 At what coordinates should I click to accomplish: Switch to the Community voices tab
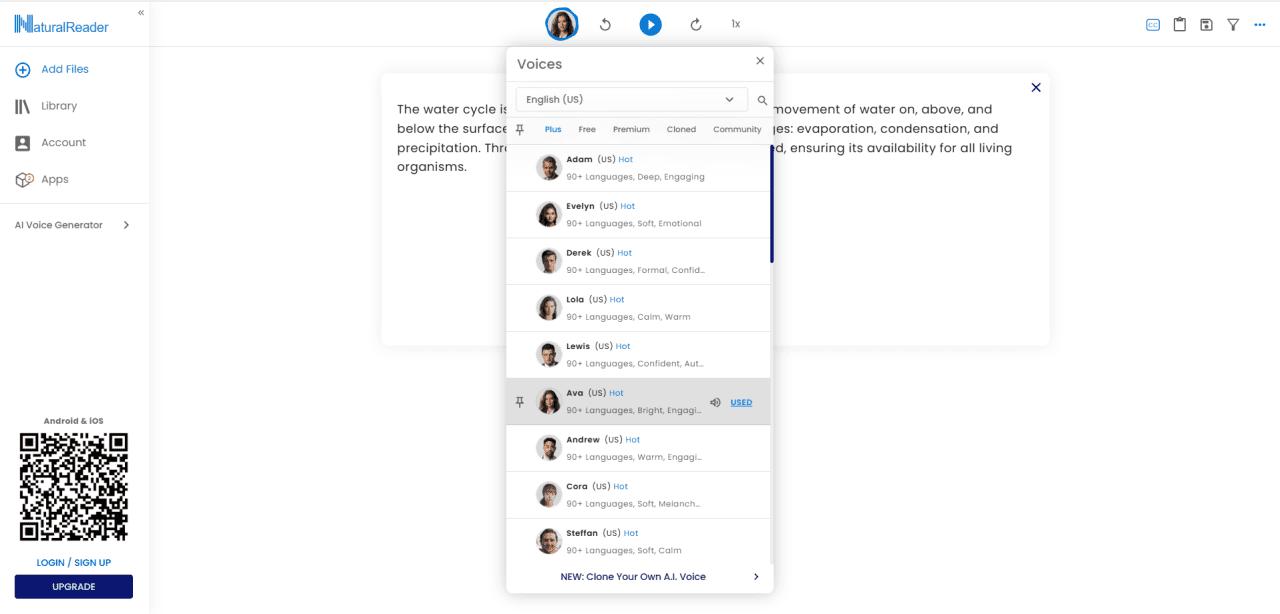tap(737, 130)
